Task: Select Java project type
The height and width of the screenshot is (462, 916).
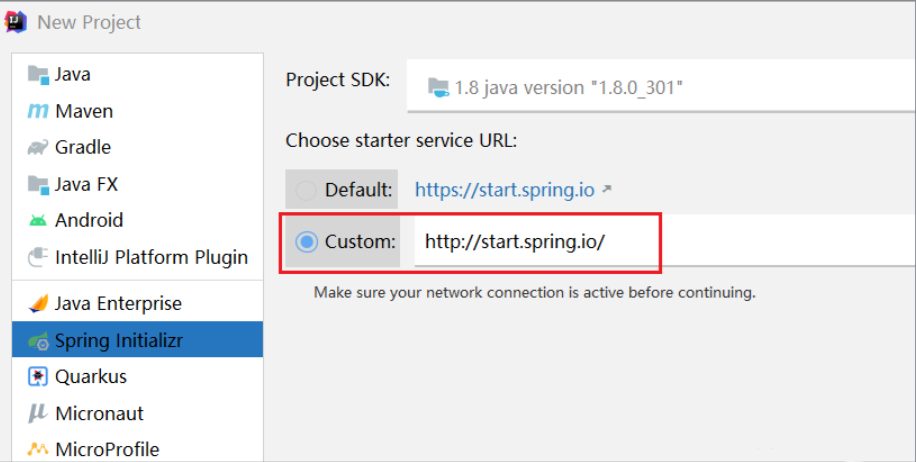Action: [137, 75]
